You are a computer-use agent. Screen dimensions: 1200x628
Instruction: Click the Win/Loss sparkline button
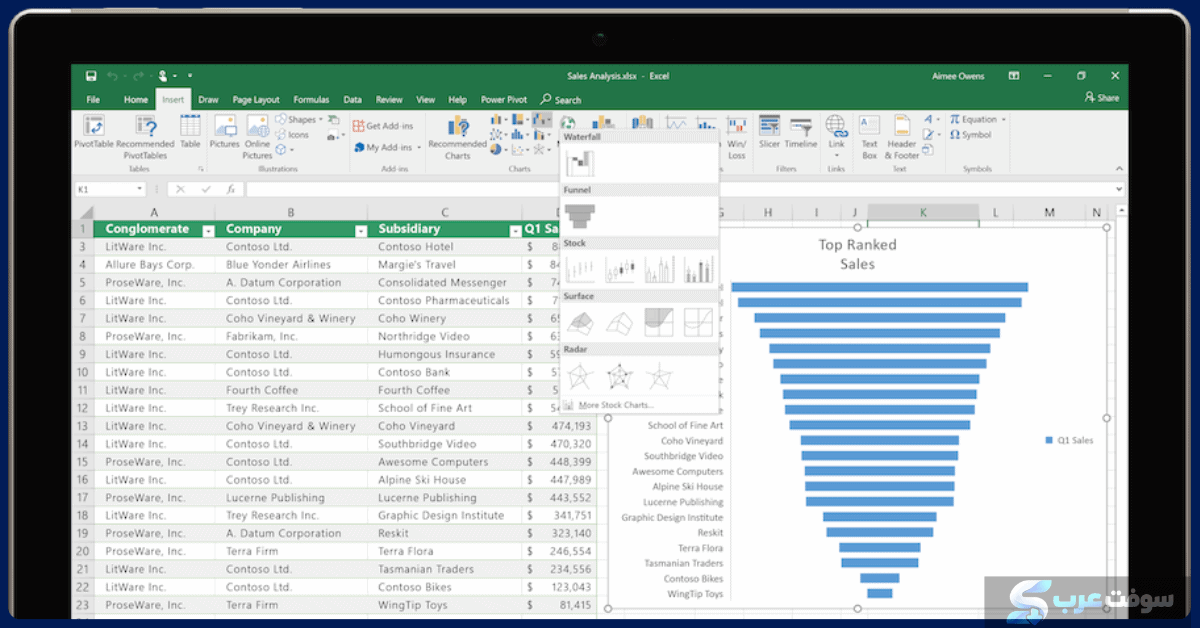coord(737,137)
